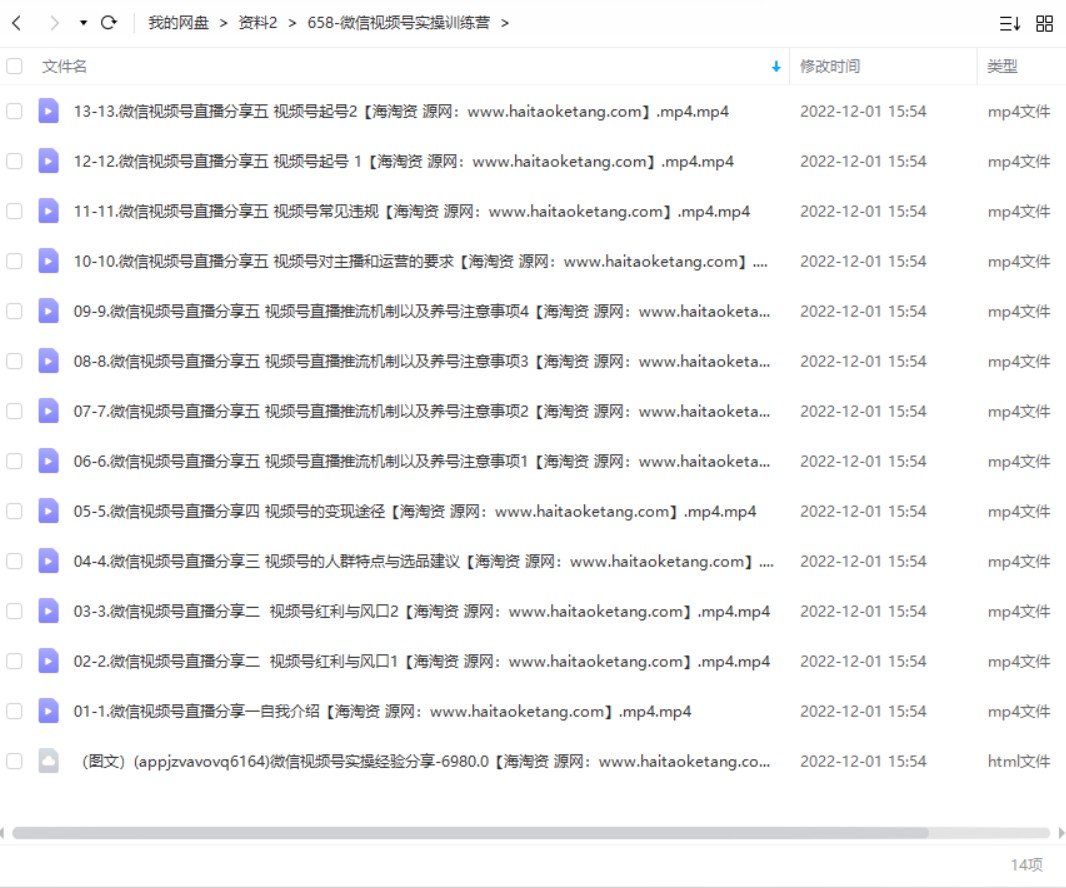Go to 我的网盘 breadcrumb

[x=178, y=23]
